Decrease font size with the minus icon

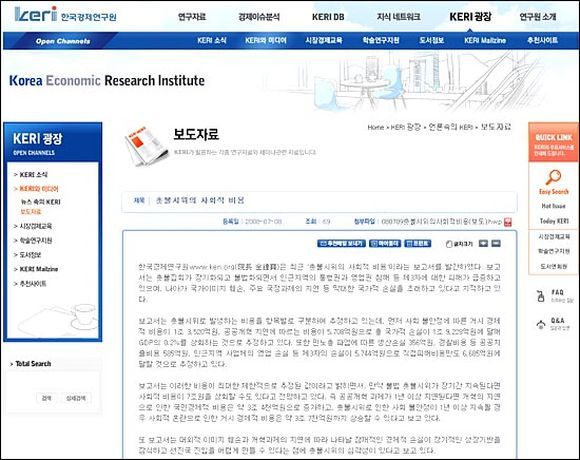(496, 243)
